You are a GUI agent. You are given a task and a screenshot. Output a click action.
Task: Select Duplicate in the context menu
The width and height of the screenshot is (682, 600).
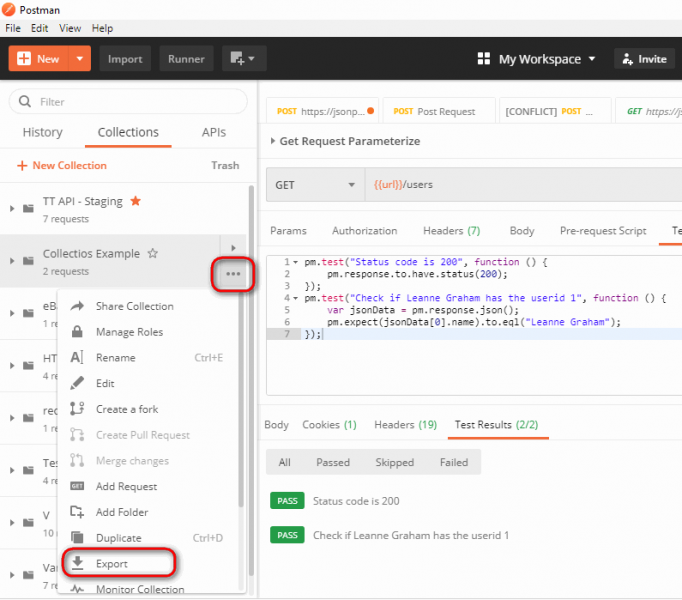[118, 538]
